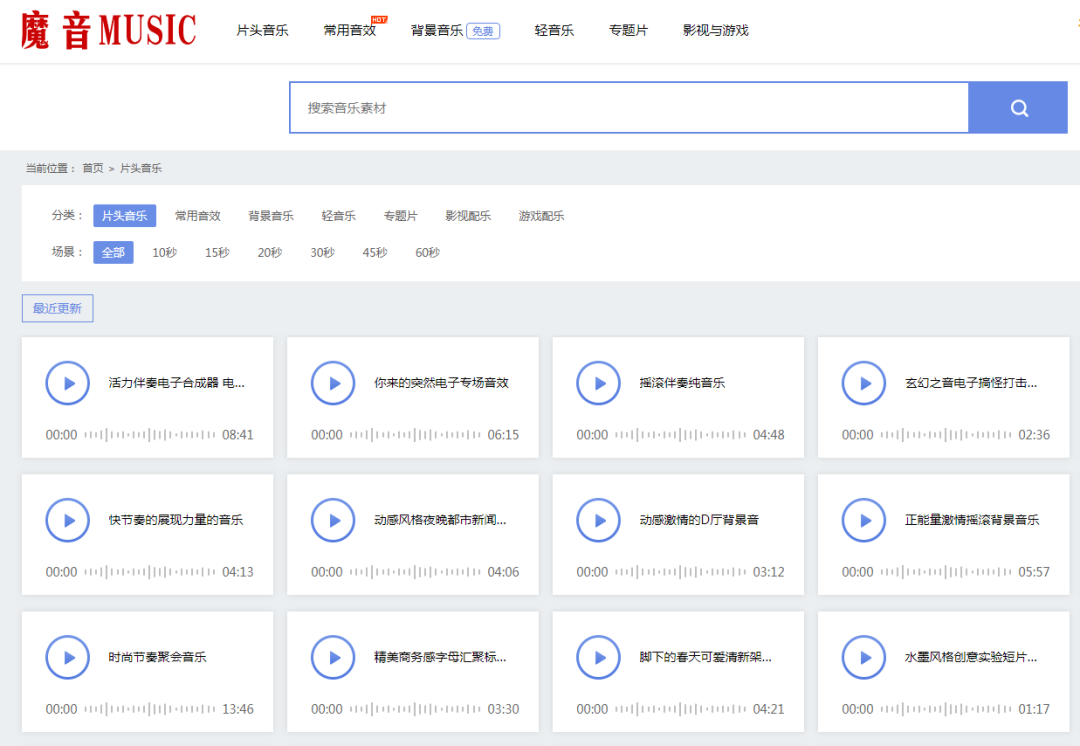Image resolution: width=1080 pixels, height=746 pixels.
Task: Open the title 正能量激情摇滚背景音乐
Action: [972, 519]
